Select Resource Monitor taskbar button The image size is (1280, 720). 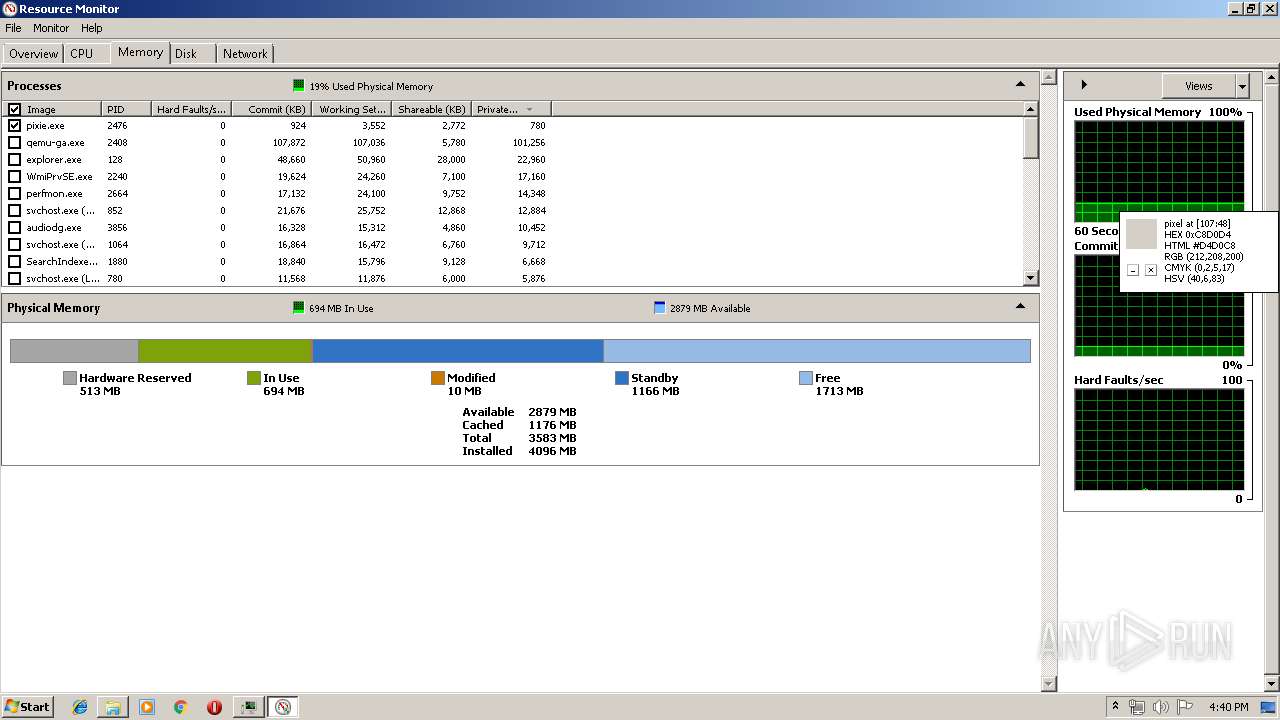(283, 707)
